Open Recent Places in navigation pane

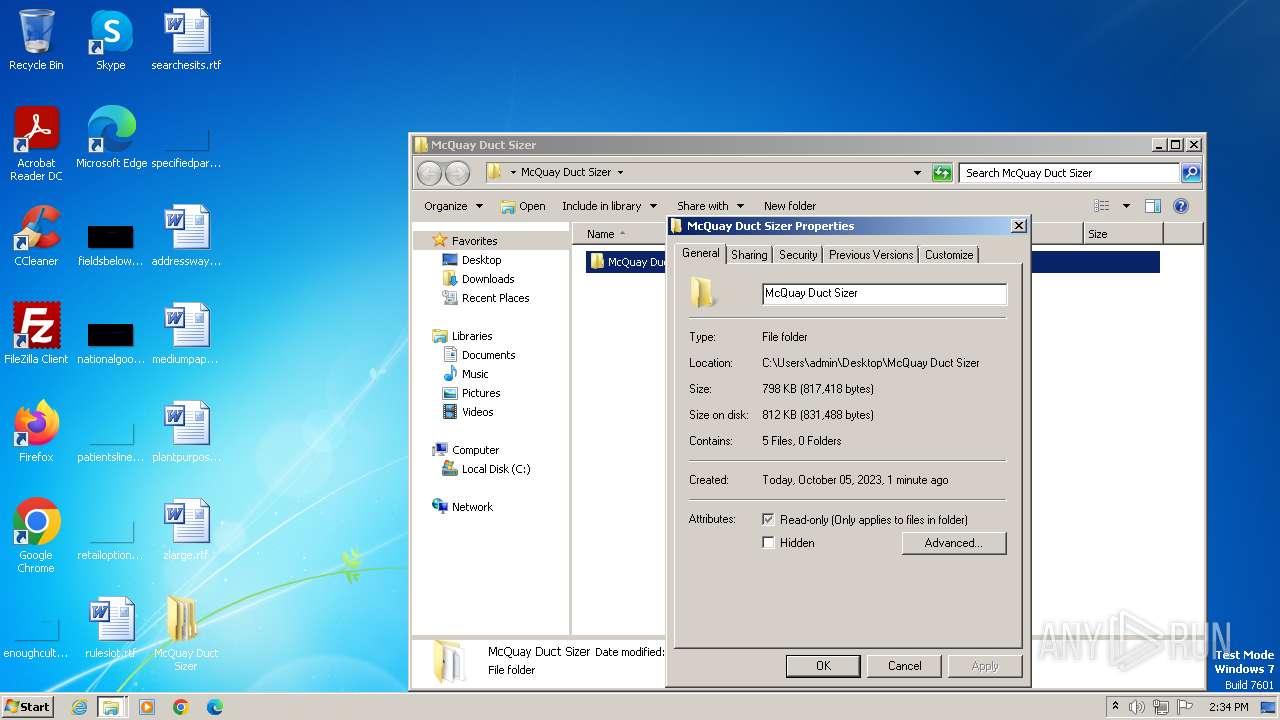click(x=486, y=298)
